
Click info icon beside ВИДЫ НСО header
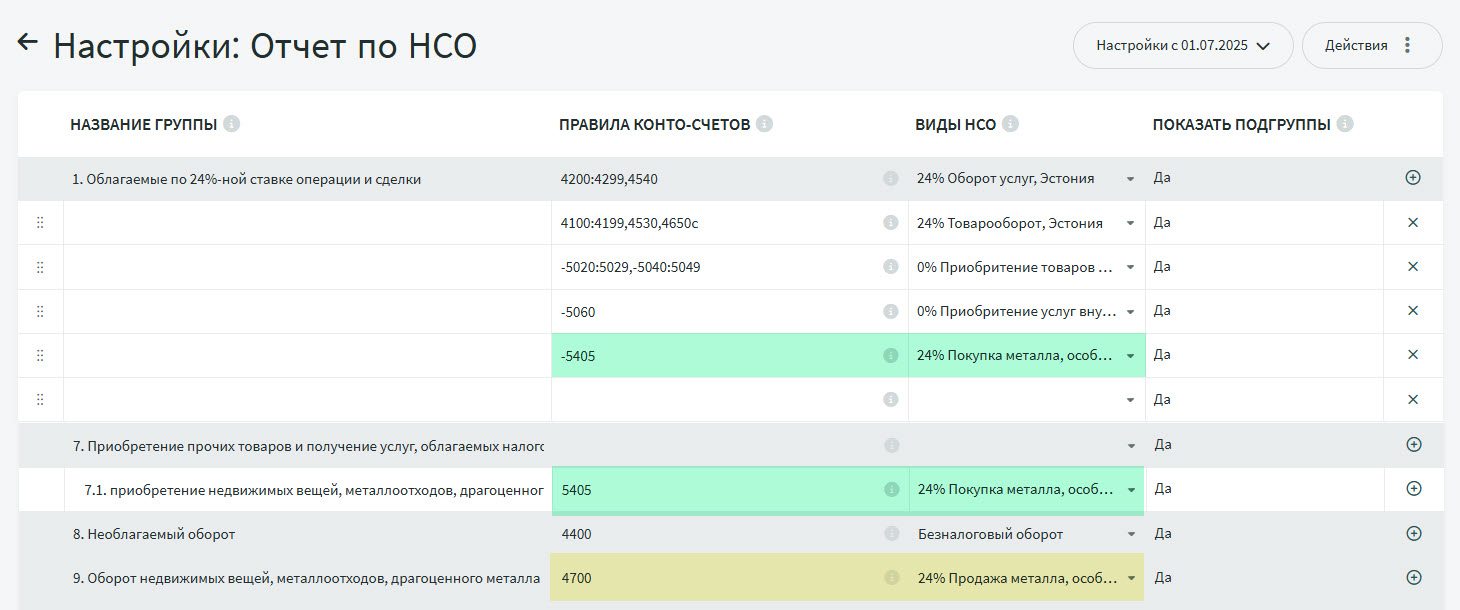[1011, 124]
